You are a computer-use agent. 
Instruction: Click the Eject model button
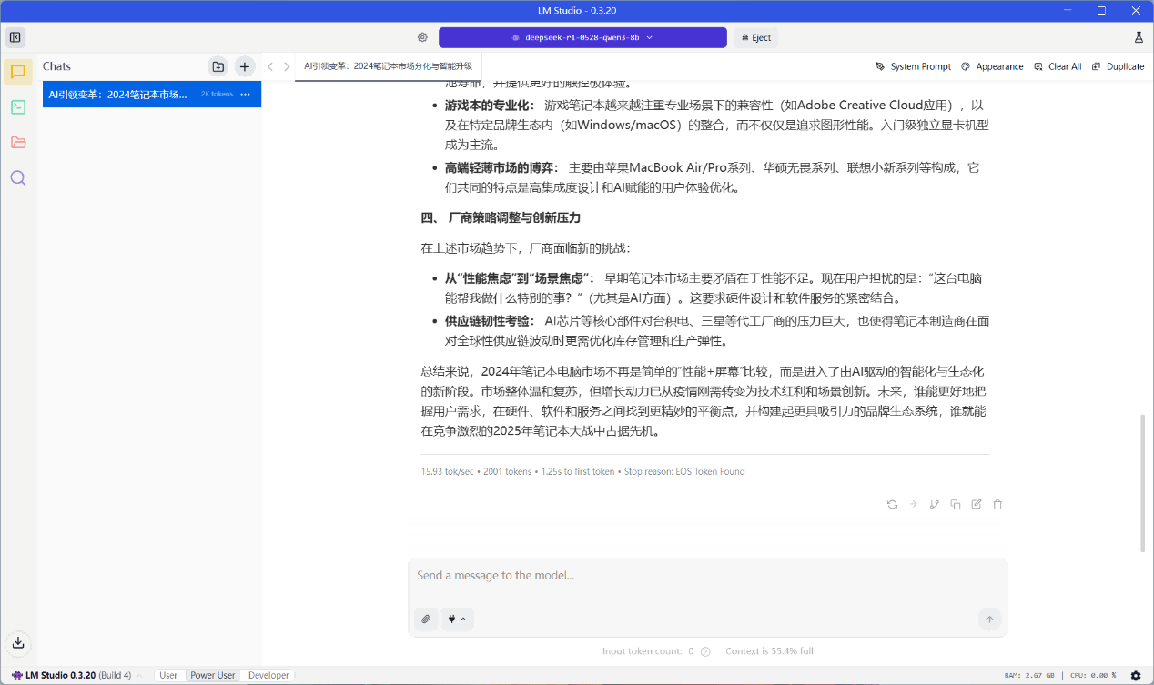click(x=756, y=37)
